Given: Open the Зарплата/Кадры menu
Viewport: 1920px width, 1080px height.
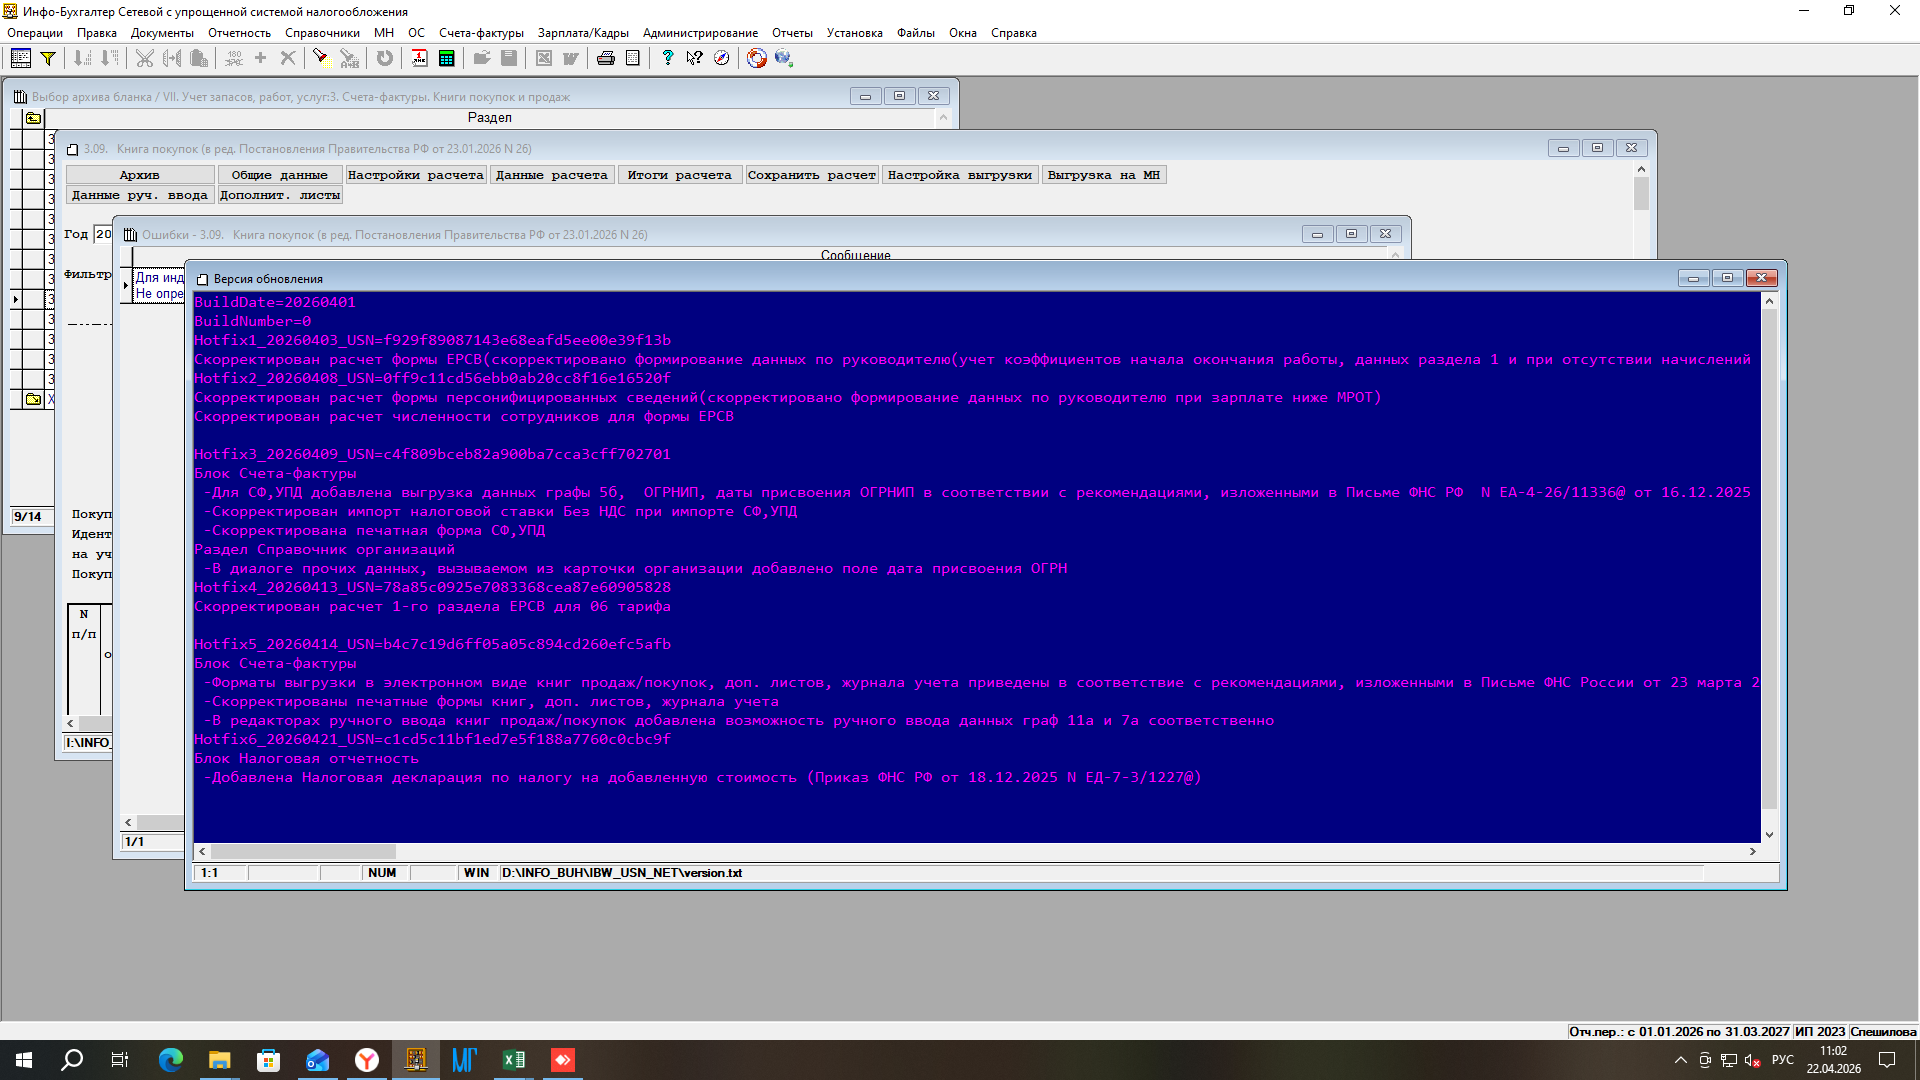Looking at the screenshot, I should (x=583, y=33).
